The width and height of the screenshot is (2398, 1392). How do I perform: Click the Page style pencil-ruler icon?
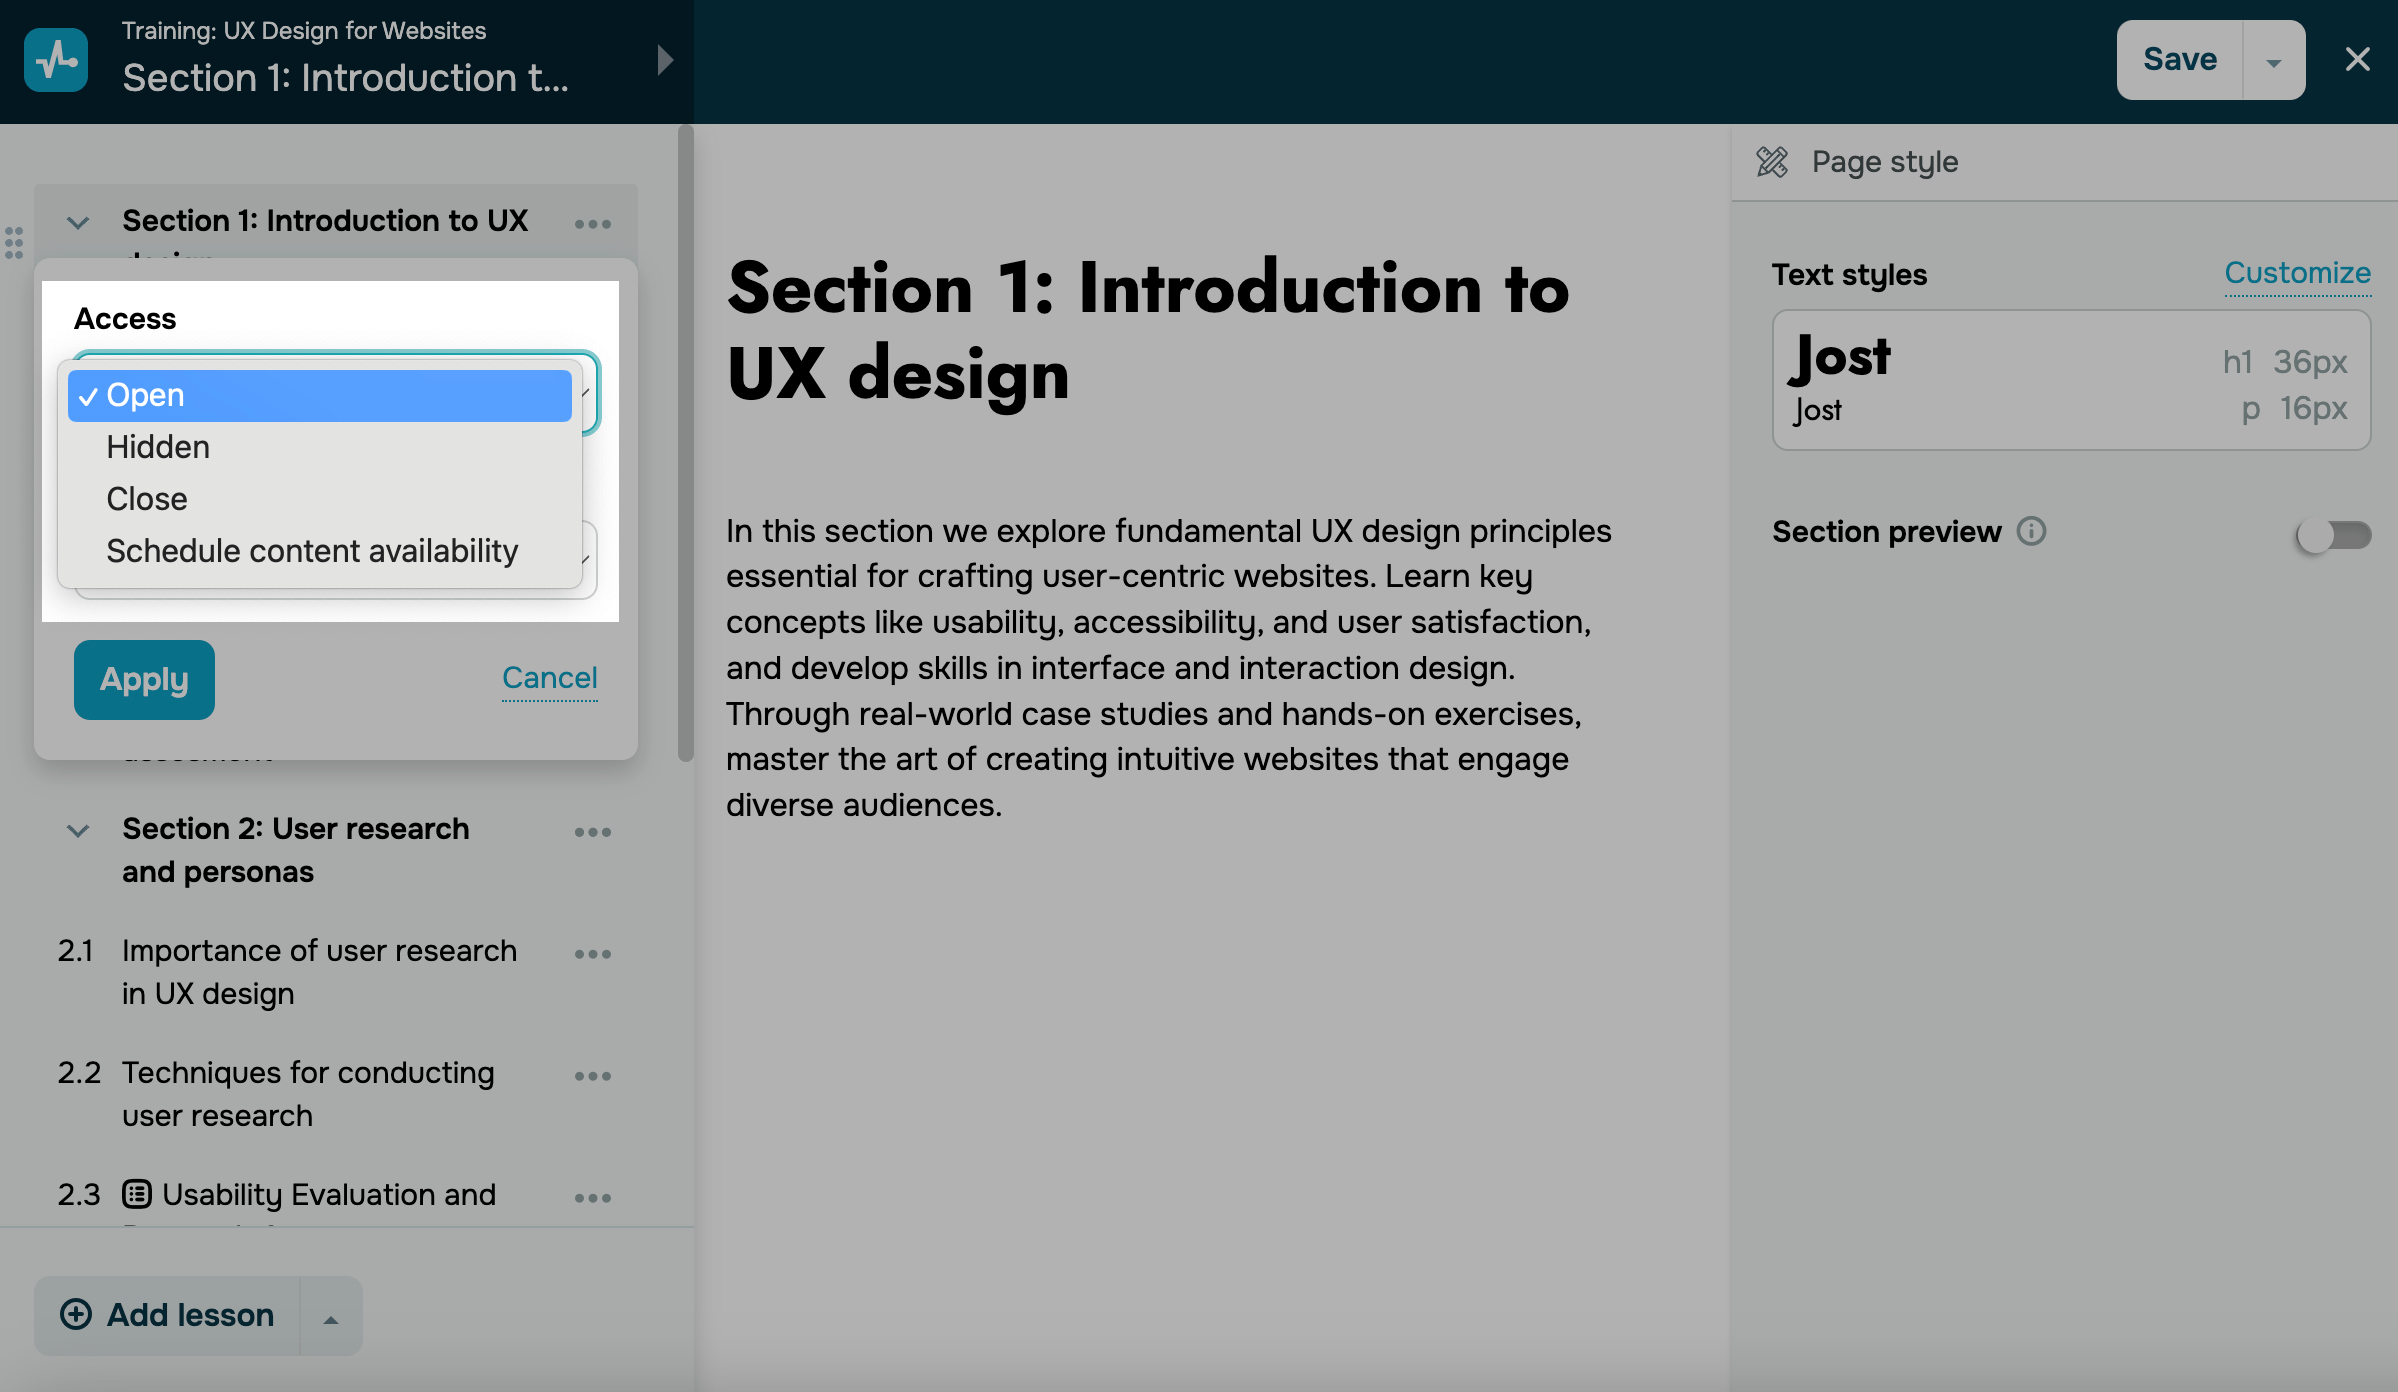click(x=1772, y=162)
